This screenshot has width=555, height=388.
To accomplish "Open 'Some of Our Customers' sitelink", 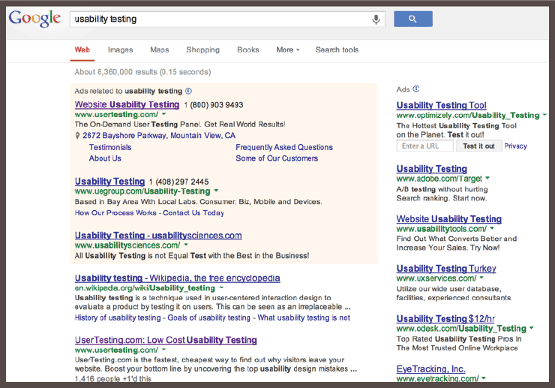I will pos(277,158).
